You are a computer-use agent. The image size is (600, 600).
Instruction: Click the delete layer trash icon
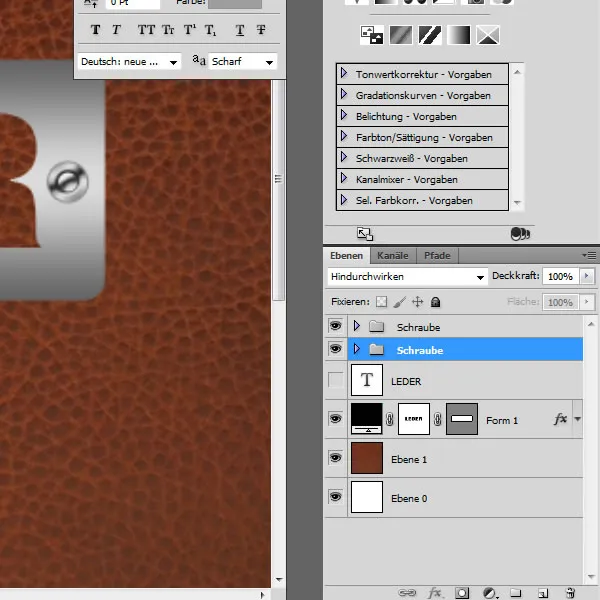click(569, 592)
